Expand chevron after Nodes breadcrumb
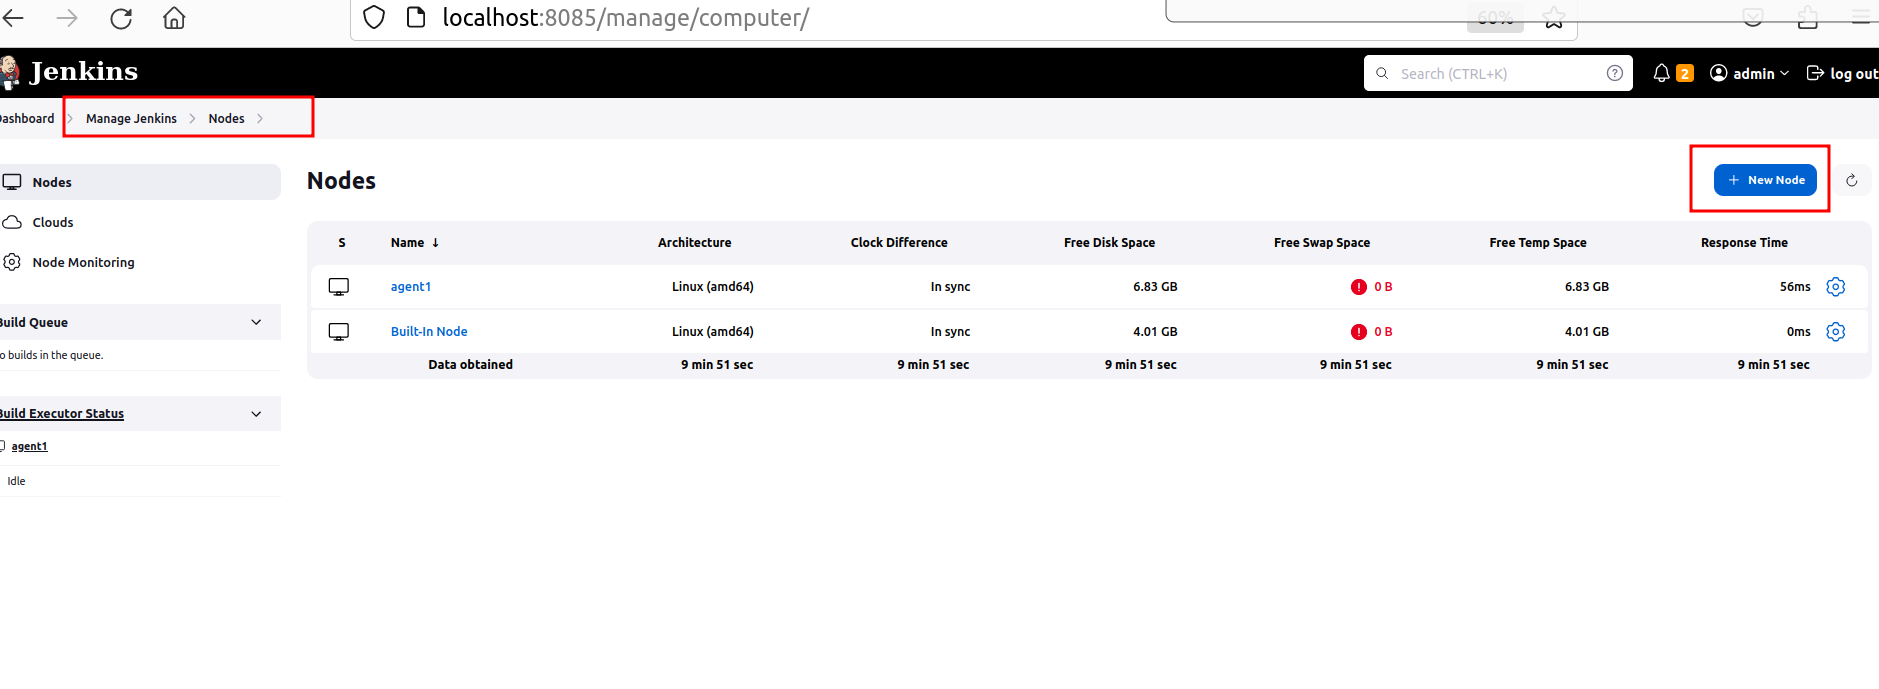Screen dimensions: 1879x689 pyautogui.click(x=260, y=118)
